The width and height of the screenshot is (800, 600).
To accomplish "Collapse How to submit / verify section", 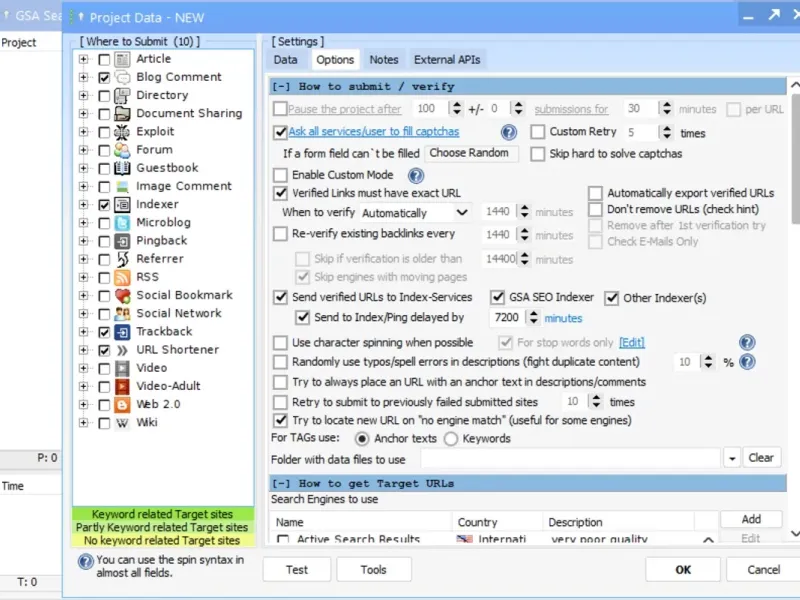I will [x=281, y=87].
